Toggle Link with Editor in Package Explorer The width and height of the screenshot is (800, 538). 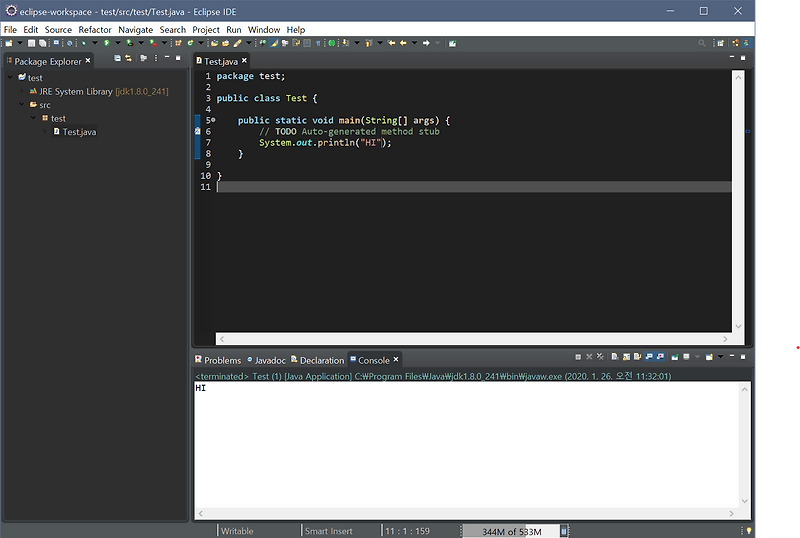(x=128, y=58)
